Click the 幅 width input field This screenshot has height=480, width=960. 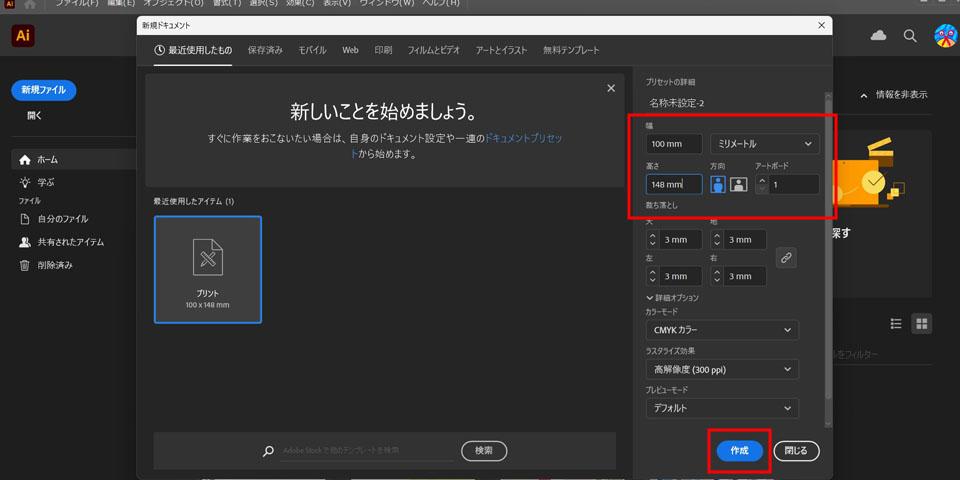(673, 144)
